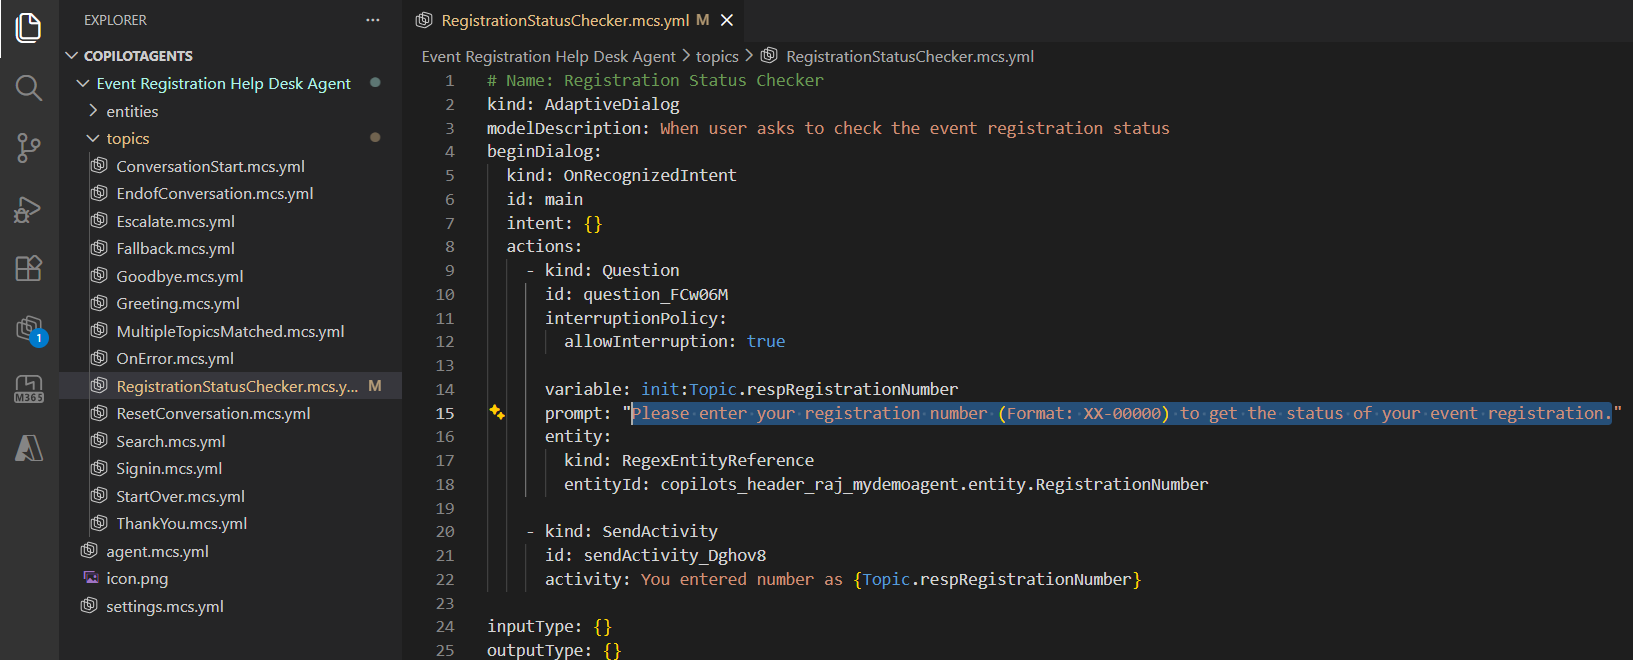Open the Explorer view in activity bar
The image size is (1633, 660).
[x=29, y=27]
